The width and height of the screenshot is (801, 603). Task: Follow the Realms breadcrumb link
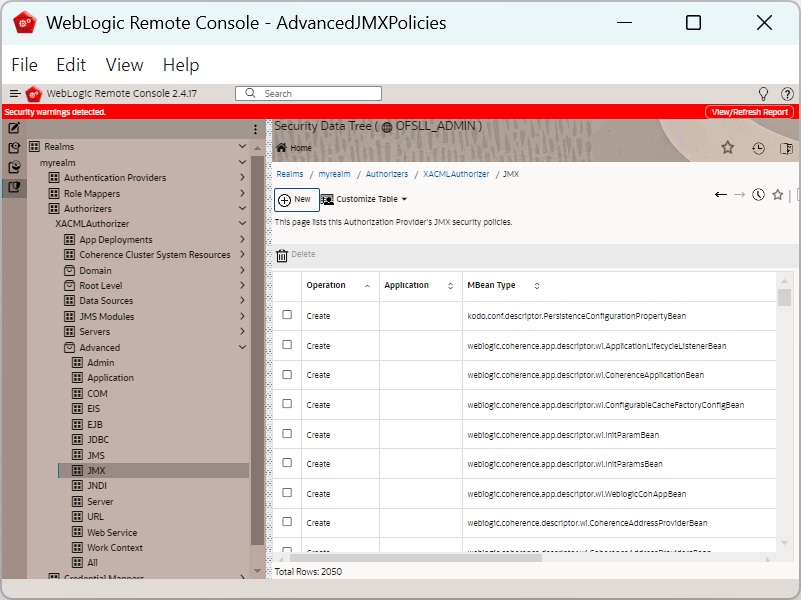(290, 174)
